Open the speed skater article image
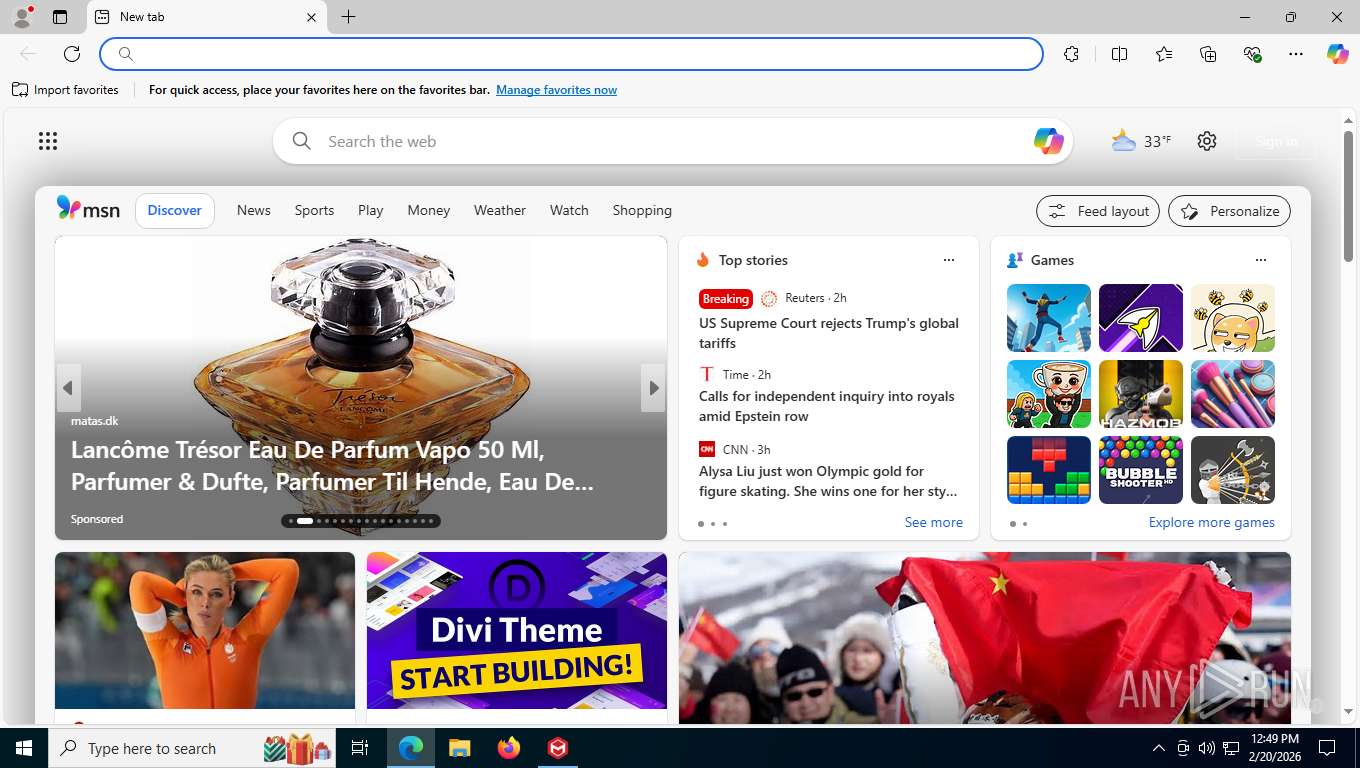1360x768 pixels. (x=205, y=631)
